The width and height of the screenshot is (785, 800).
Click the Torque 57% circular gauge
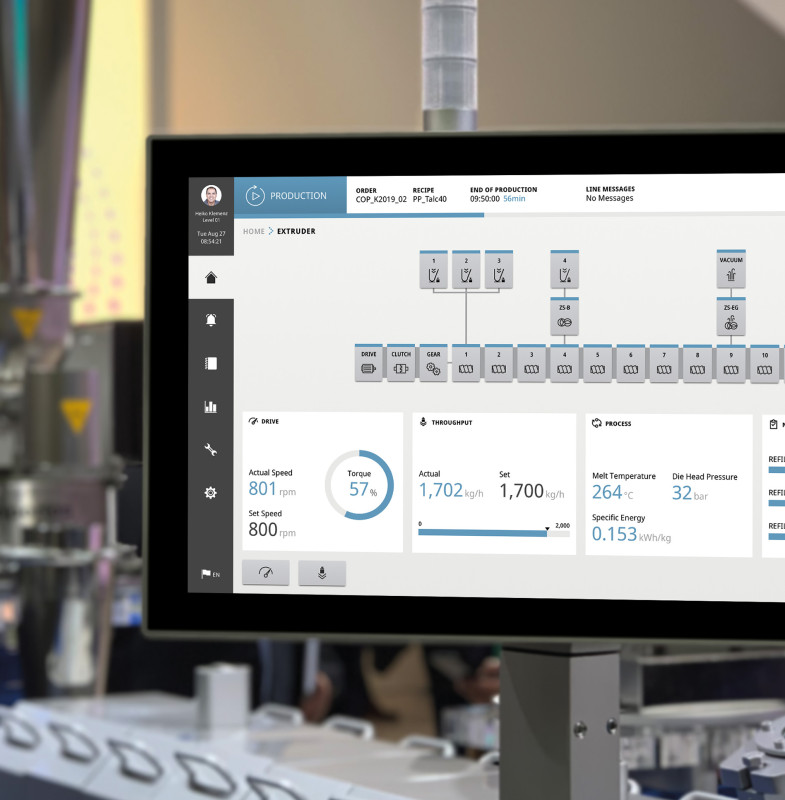pos(360,485)
